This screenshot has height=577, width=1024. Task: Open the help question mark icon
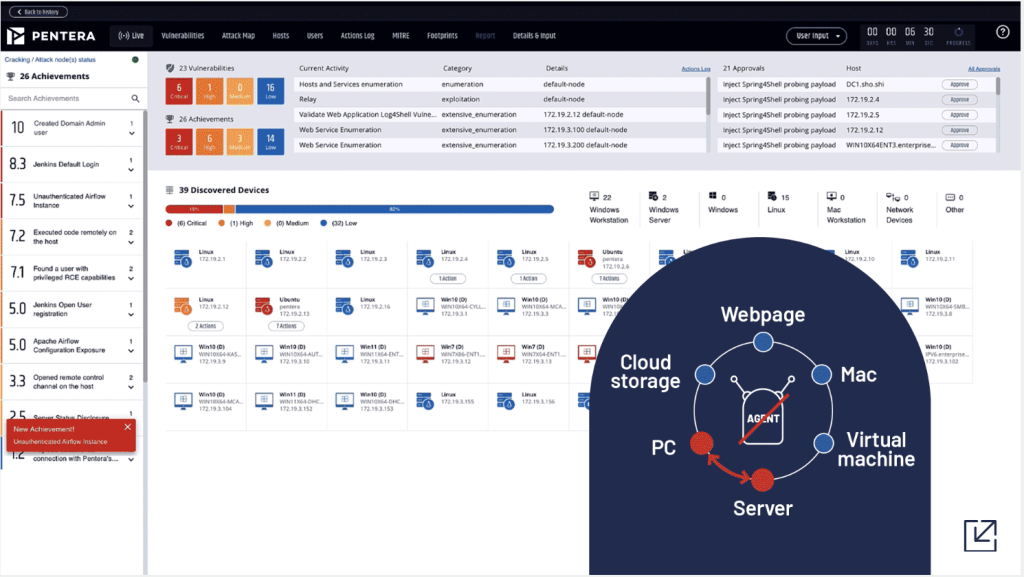1002,32
